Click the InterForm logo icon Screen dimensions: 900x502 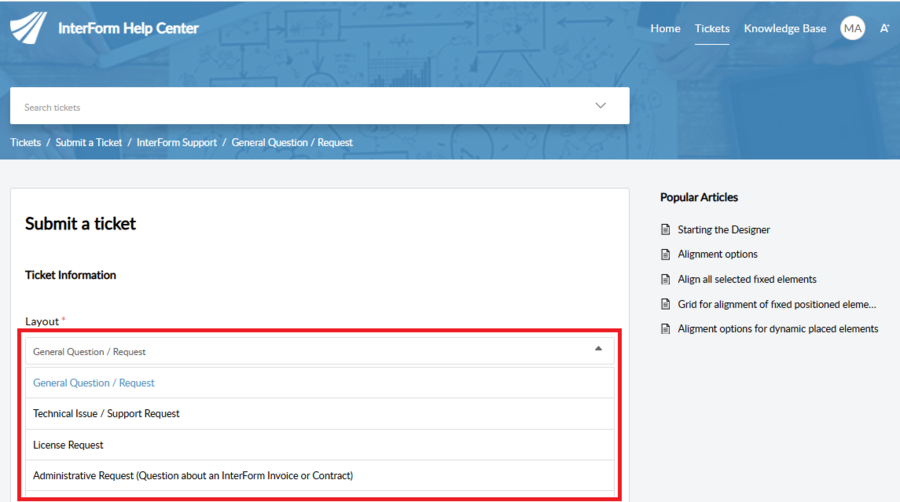point(28,28)
